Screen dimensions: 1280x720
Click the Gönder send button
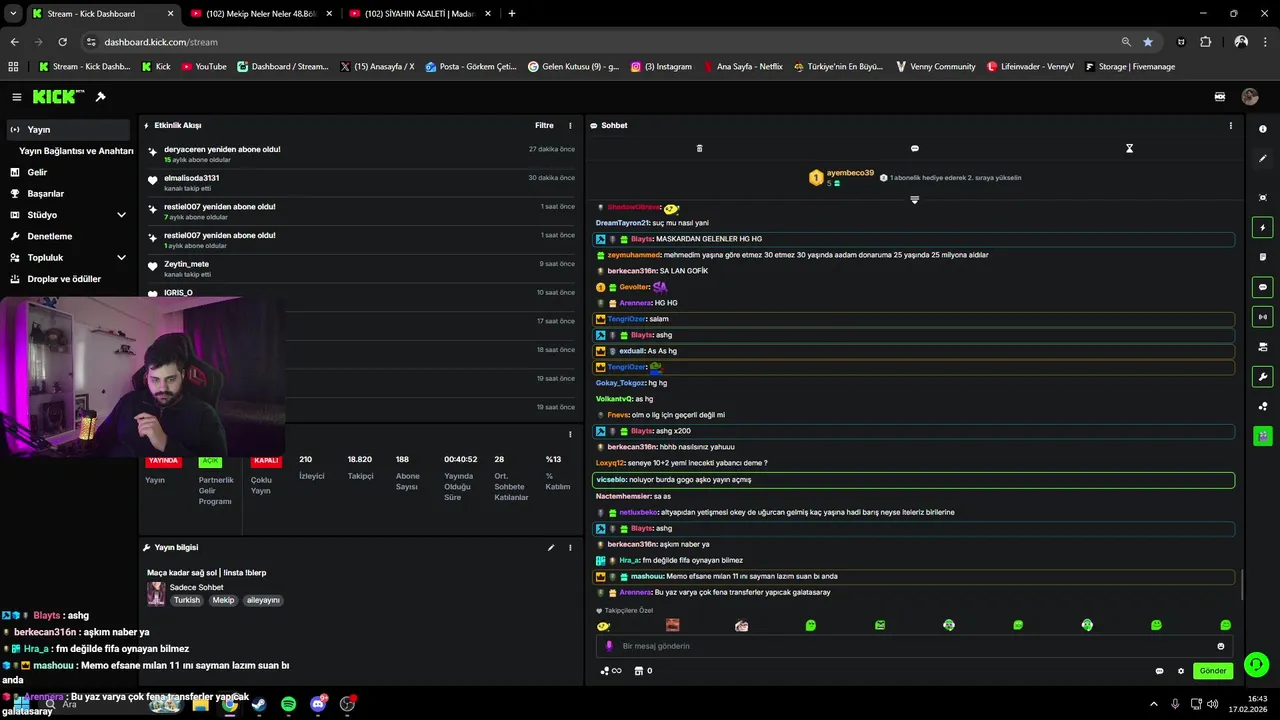[1213, 671]
